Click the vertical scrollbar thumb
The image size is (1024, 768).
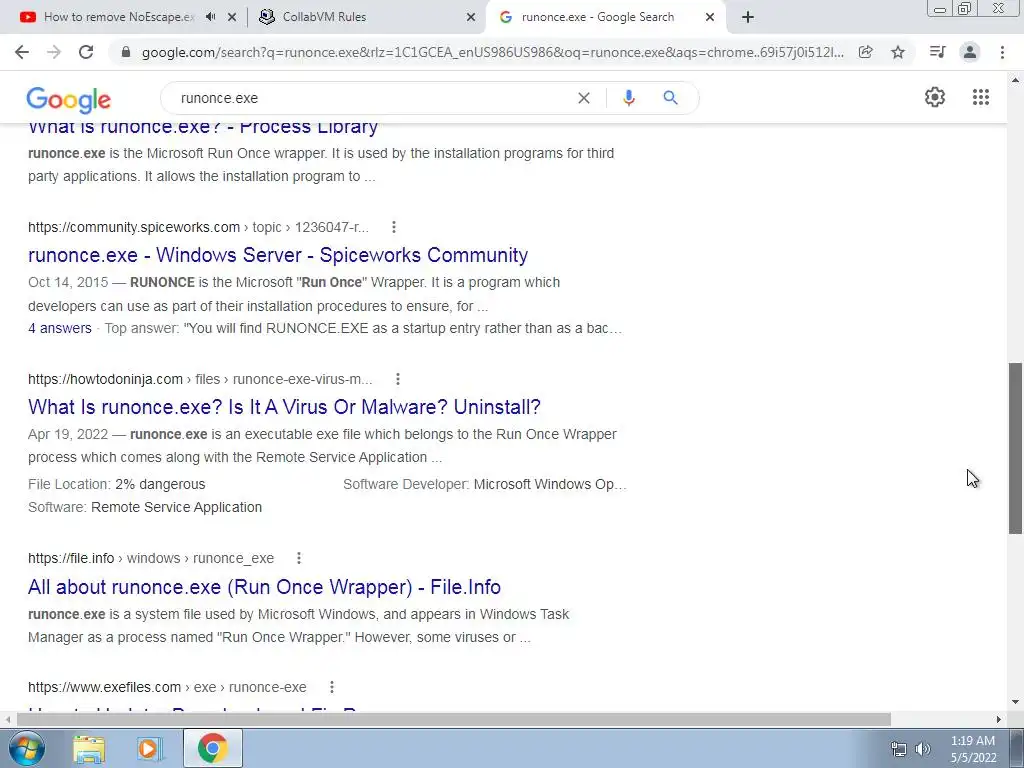click(1015, 448)
